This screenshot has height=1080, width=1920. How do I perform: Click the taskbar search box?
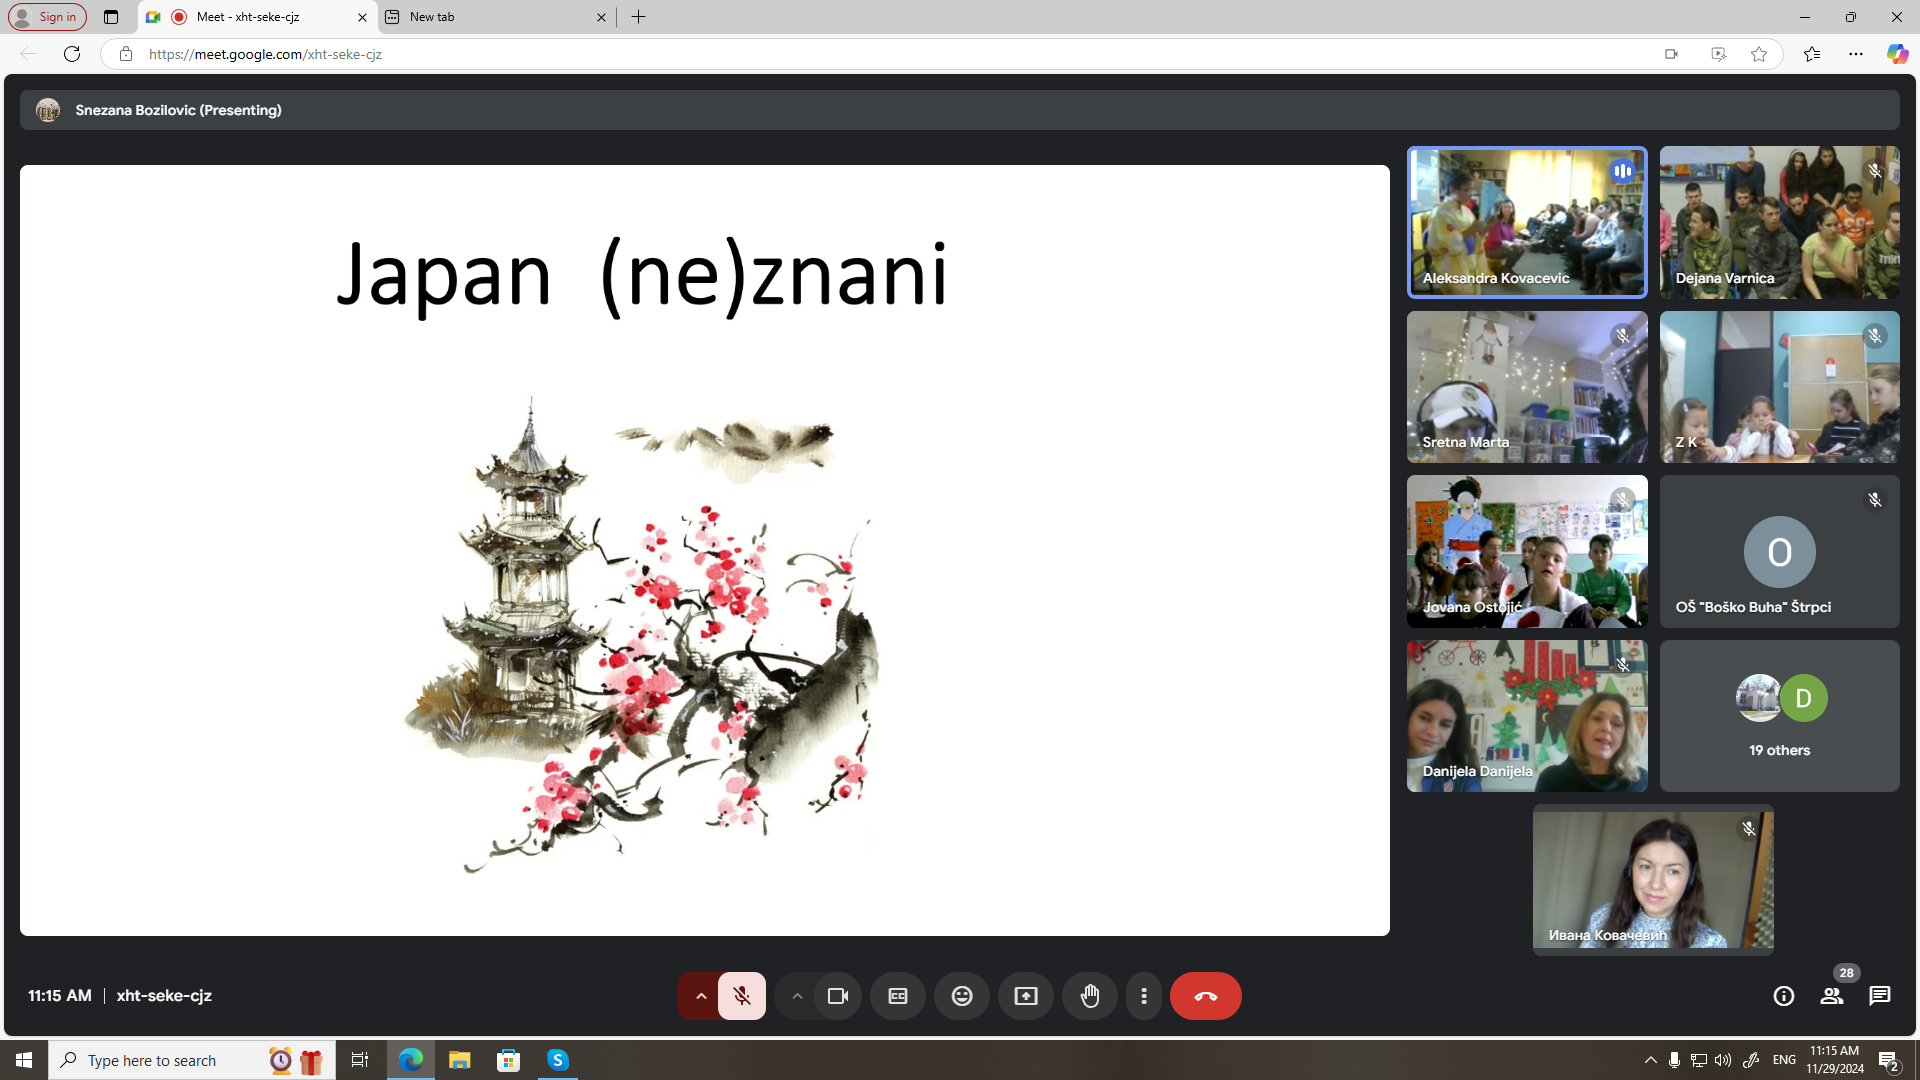point(191,1060)
